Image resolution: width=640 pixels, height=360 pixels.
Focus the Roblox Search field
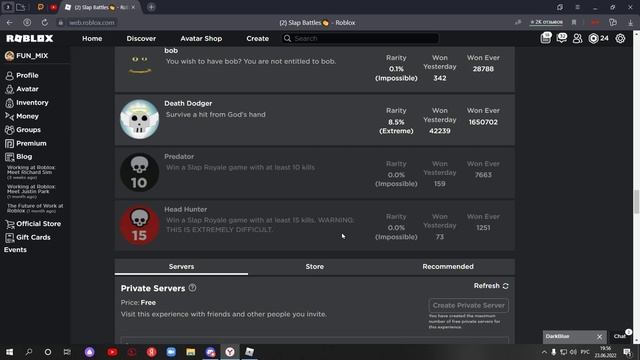click(x=360, y=38)
